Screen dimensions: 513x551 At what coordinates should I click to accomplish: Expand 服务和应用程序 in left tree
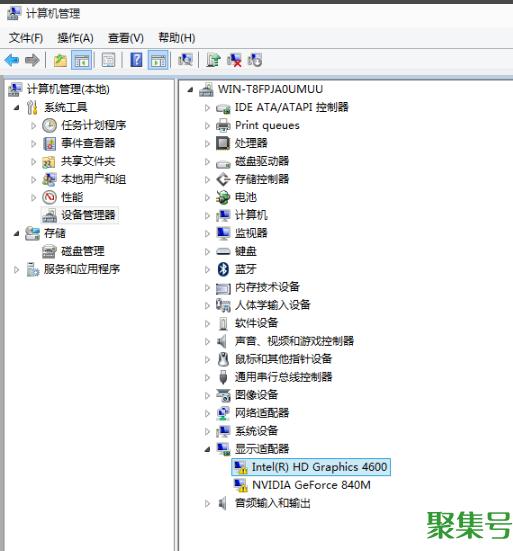[16, 270]
